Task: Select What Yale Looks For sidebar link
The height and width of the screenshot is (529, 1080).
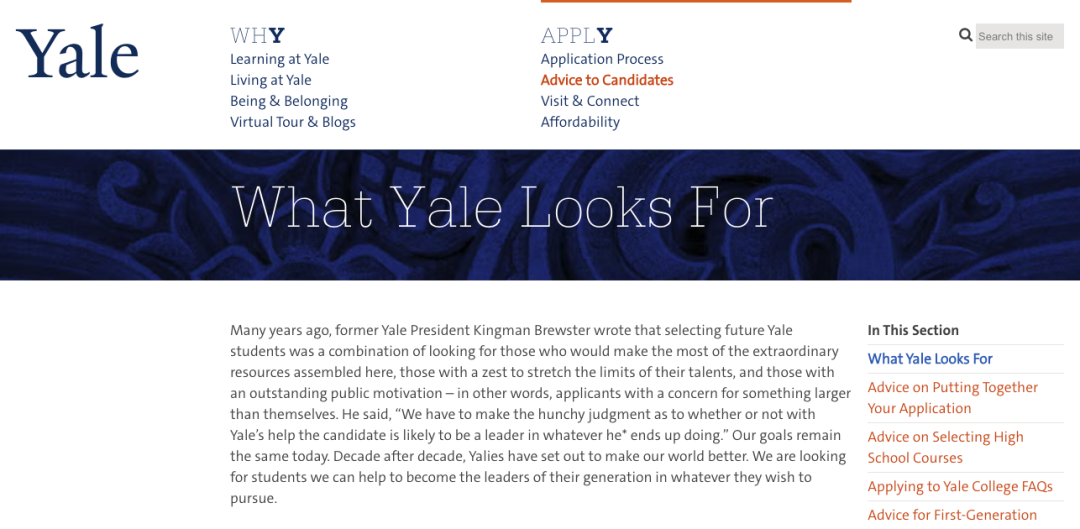Action: pos(930,359)
